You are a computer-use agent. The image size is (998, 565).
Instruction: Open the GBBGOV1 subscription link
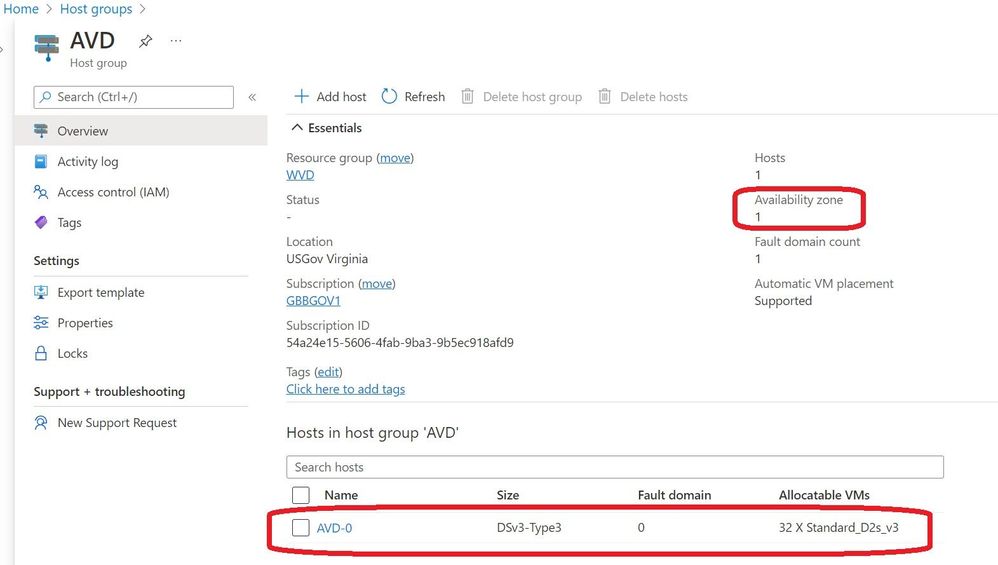point(313,301)
